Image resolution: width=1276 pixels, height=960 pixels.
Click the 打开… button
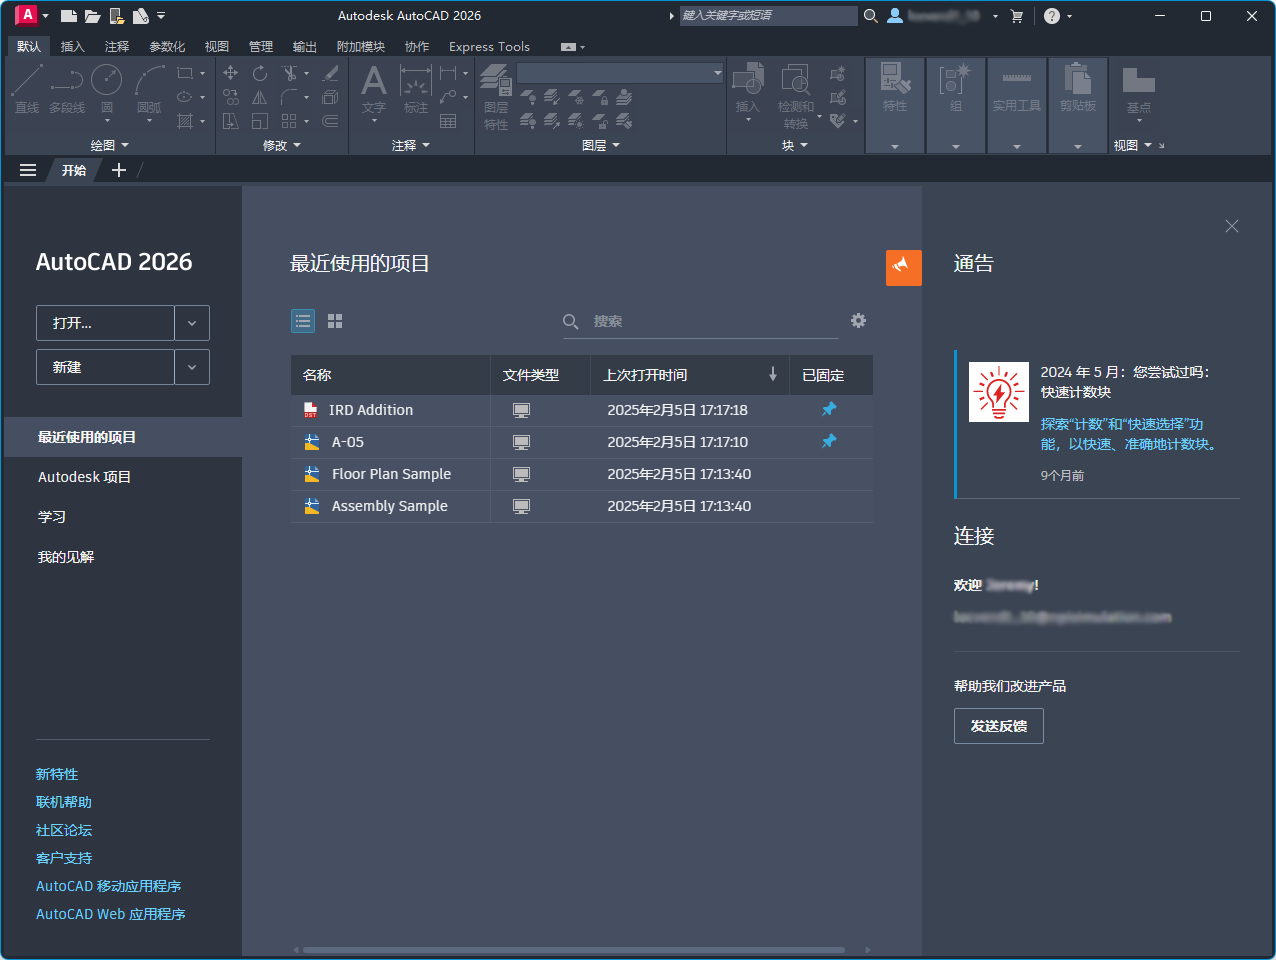[105, 323]
